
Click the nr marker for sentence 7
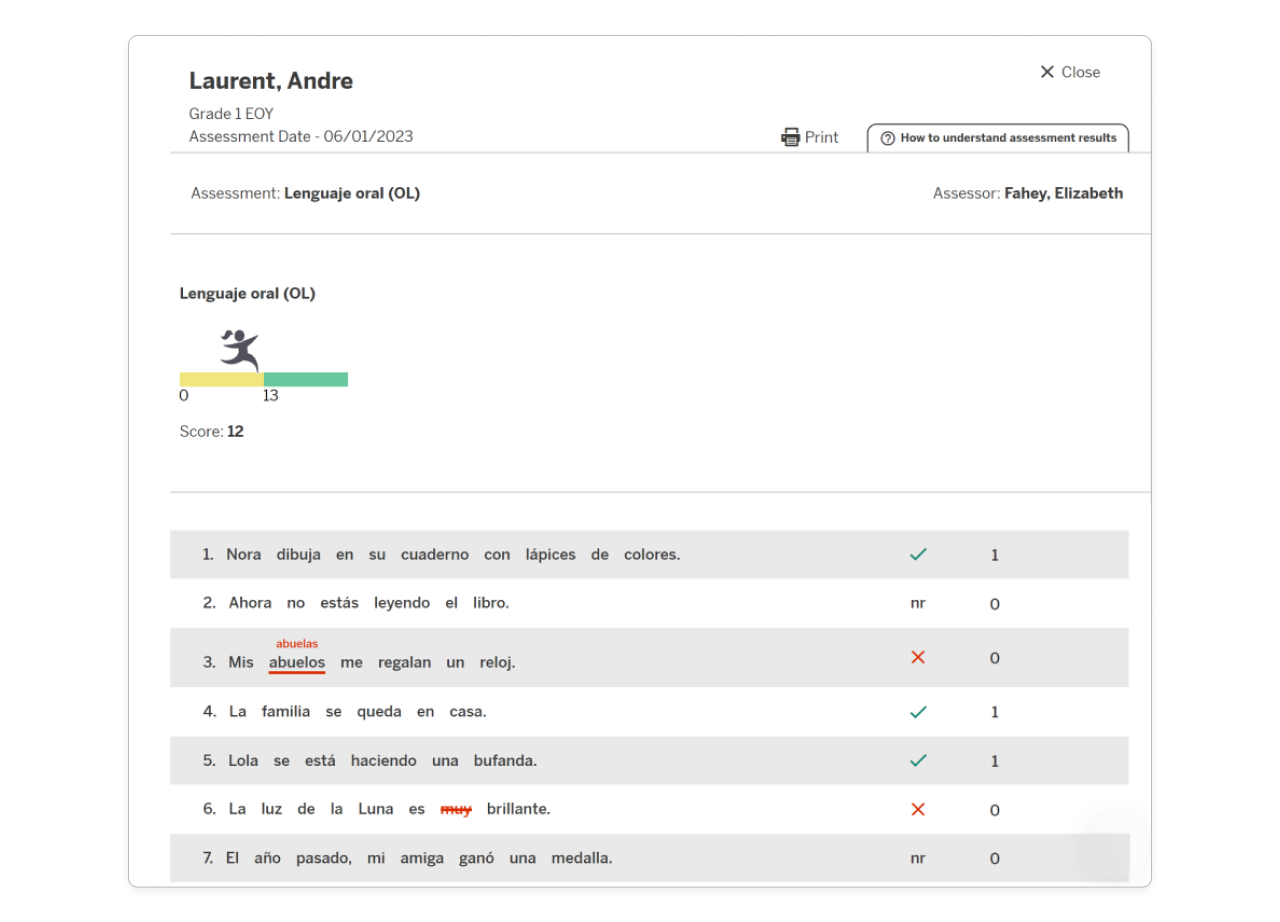coord(918,858)
